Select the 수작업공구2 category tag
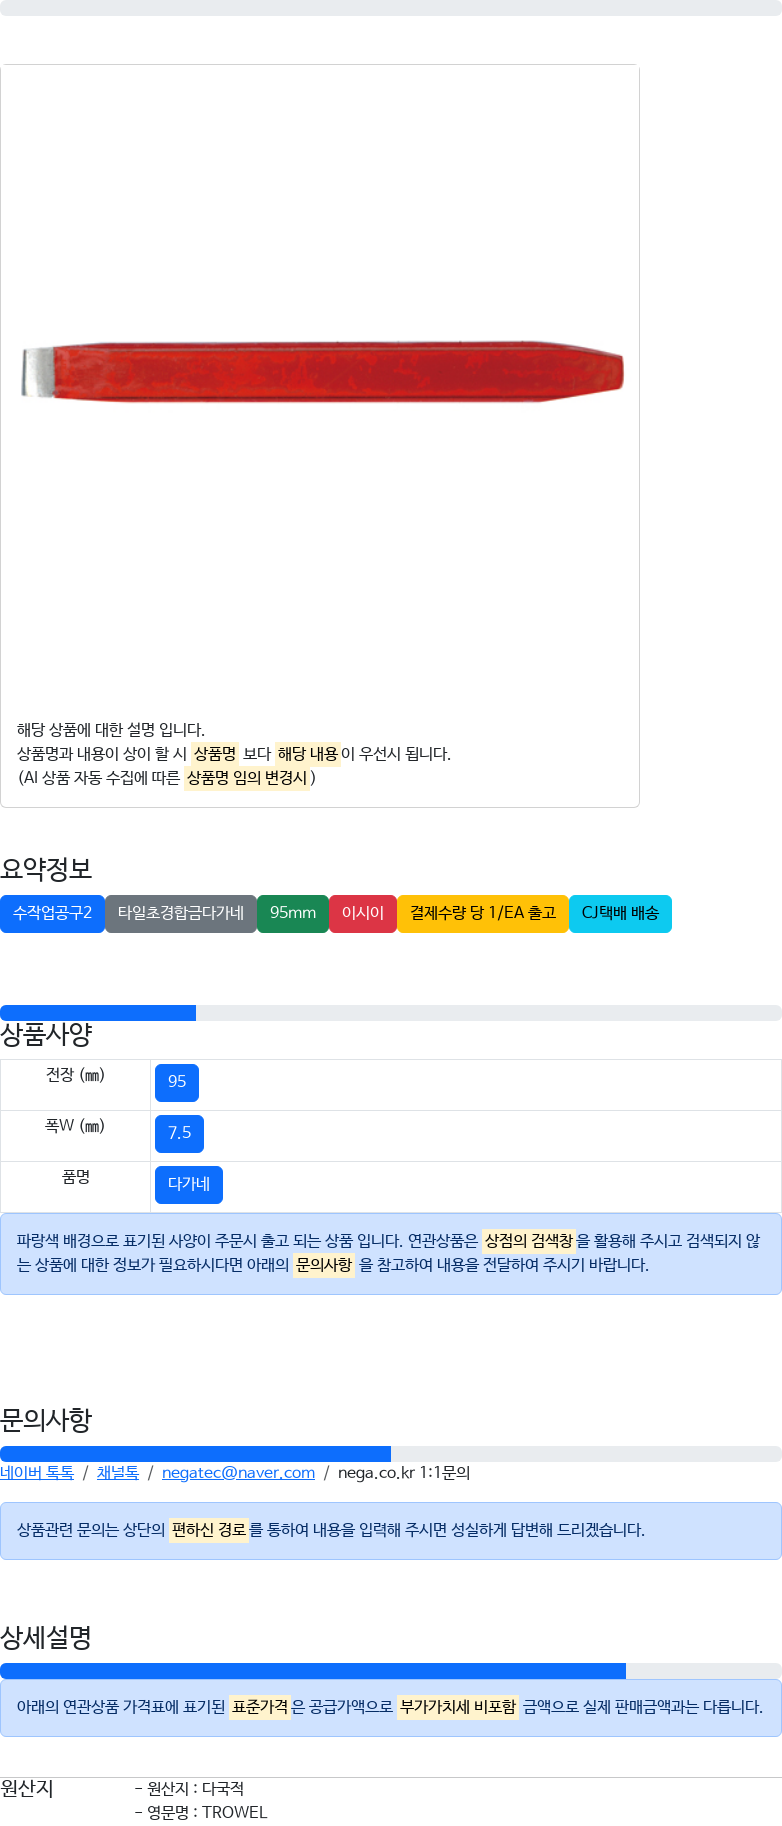 [52, 913]
